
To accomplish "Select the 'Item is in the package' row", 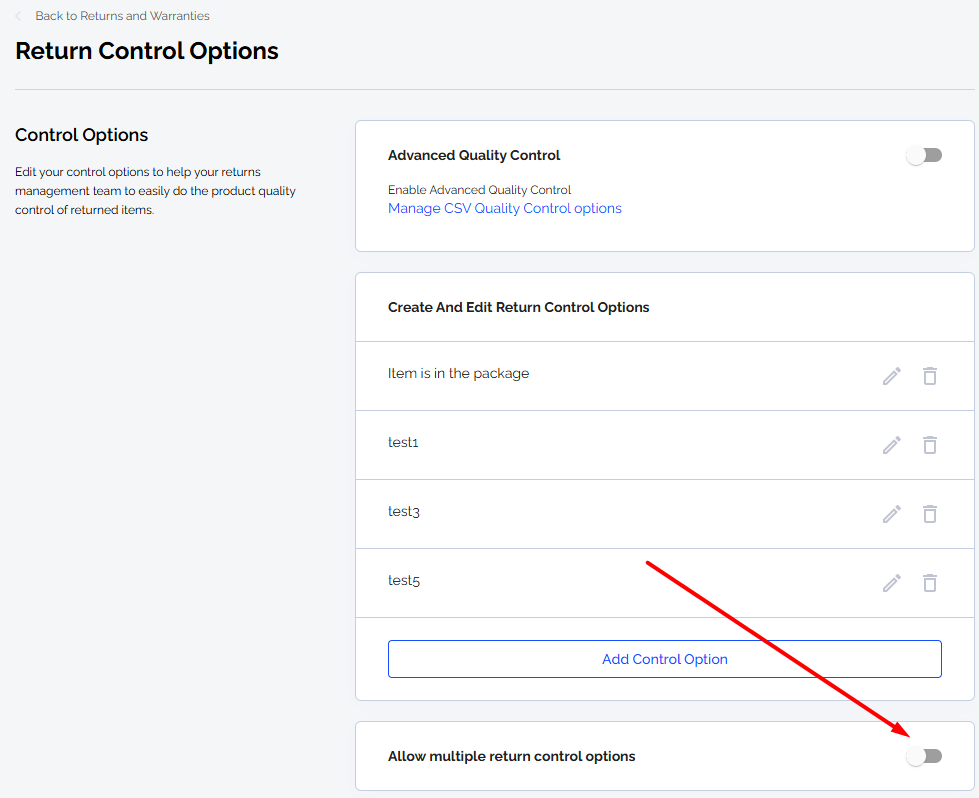I will (x=664, y=376).
